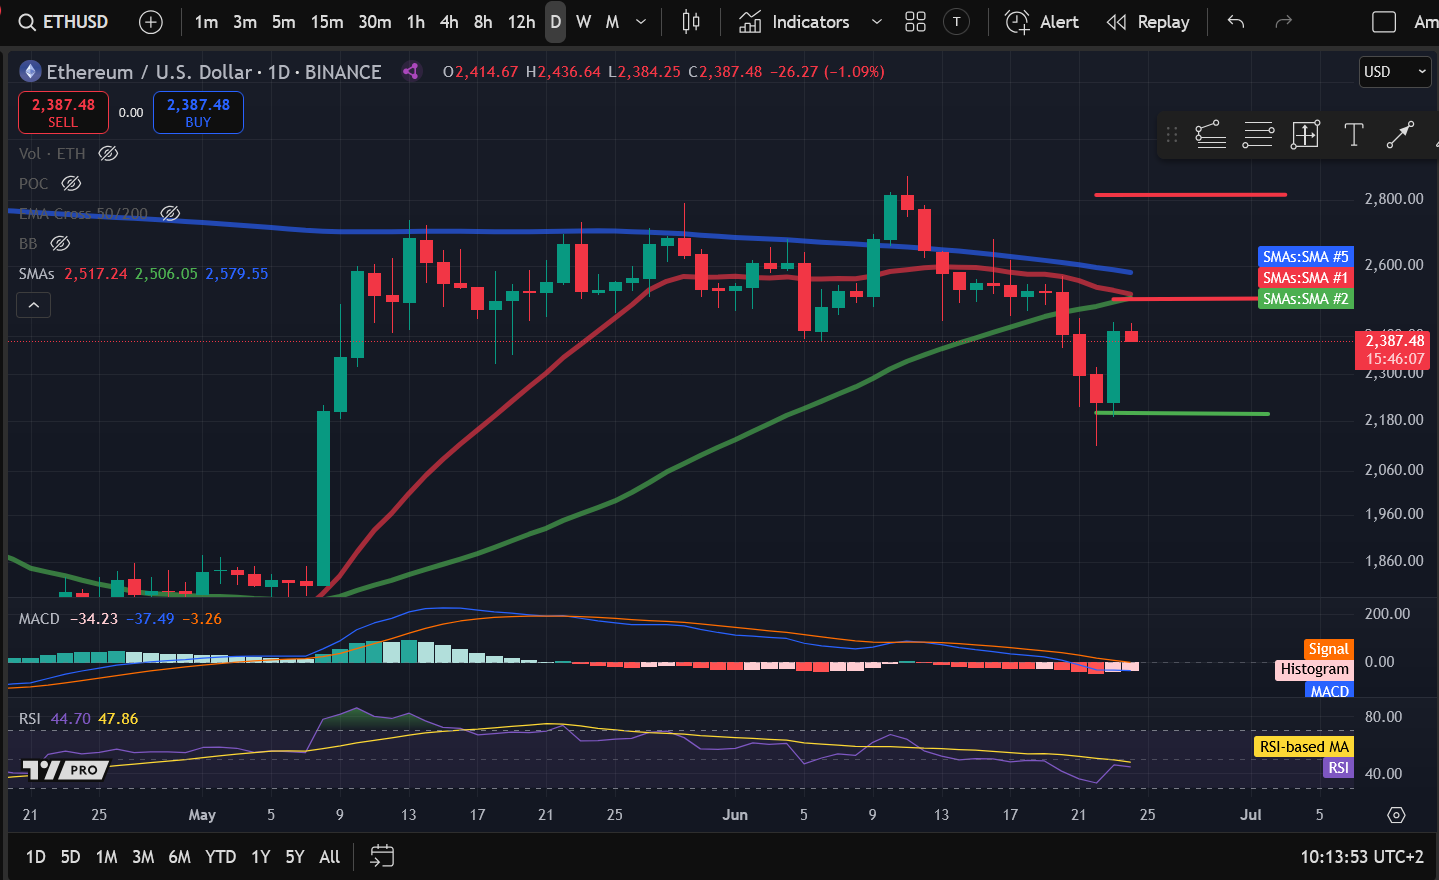Click the TradingView PRO logo
Screen dimensions: 1439x880
point(66,770)
